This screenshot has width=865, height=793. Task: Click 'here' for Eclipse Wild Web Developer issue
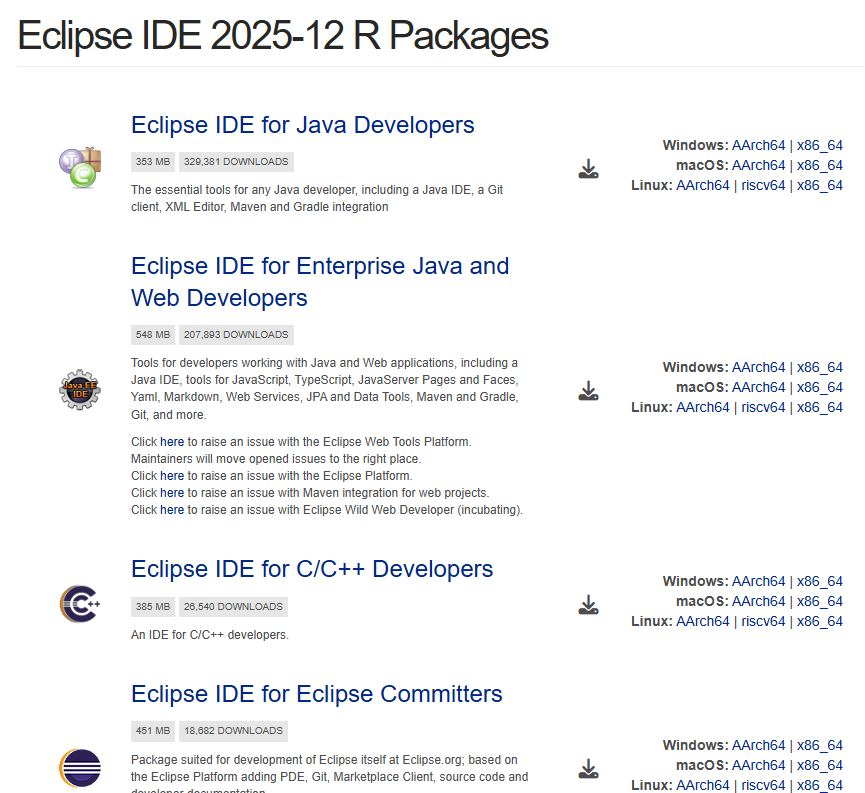click(172, 510)
